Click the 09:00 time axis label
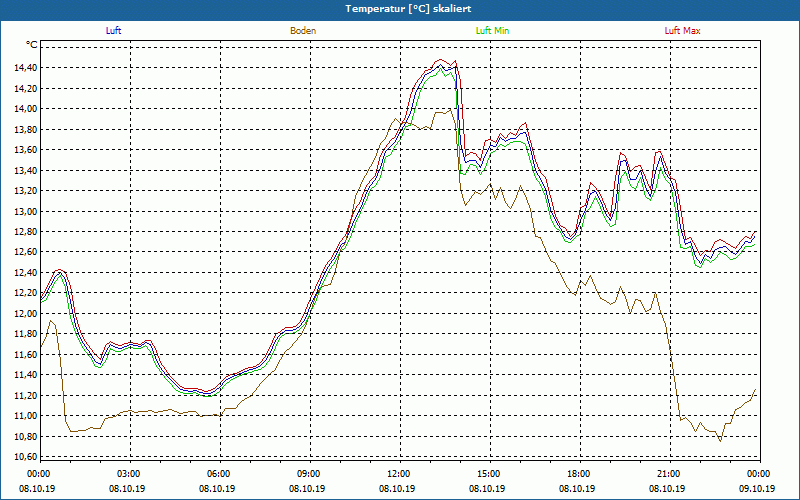The height and width of the screenshot is (500, 800). [x=310, y=474]
